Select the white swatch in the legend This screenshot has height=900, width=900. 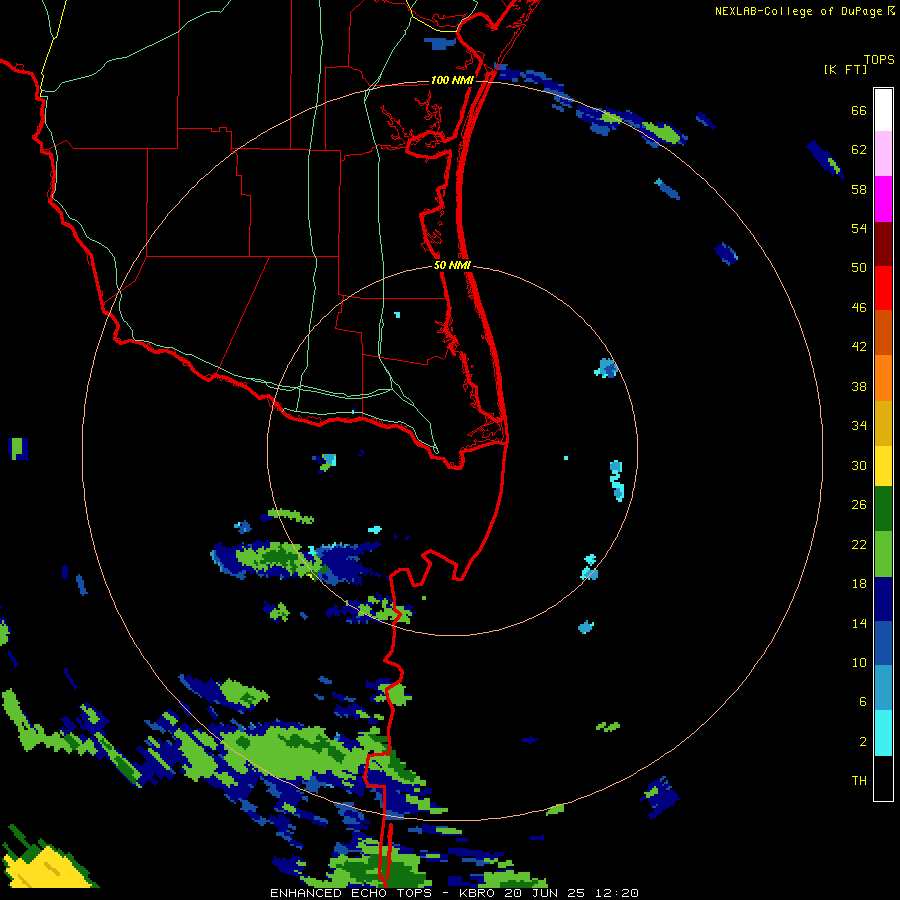point(883,110)
